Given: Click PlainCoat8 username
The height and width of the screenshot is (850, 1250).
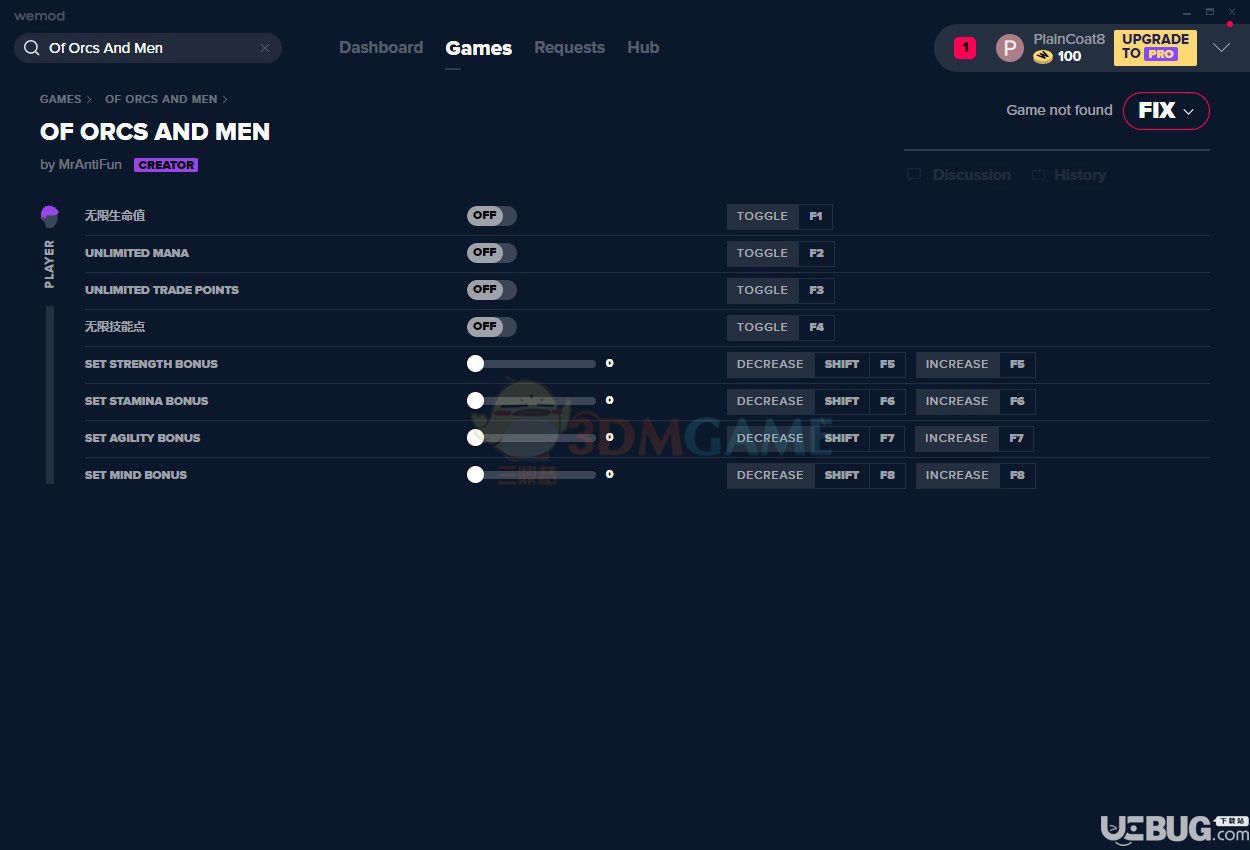Looking at the screenshot, I should tap(1069, 39).
